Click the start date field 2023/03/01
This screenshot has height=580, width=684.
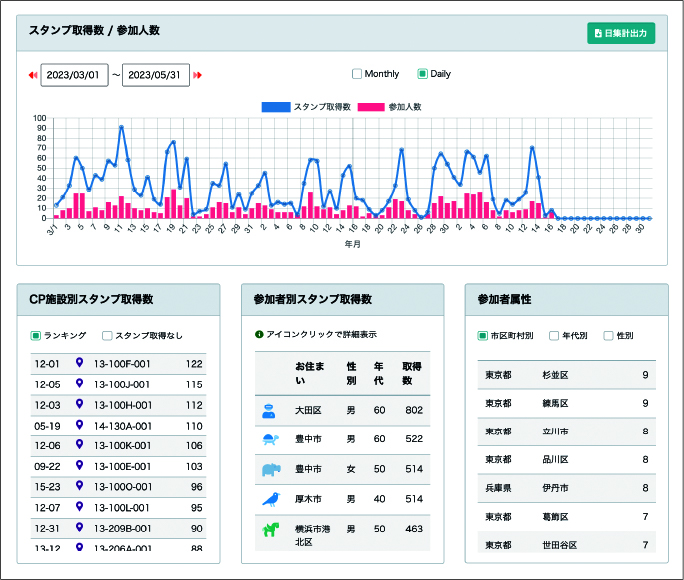pyautogui.click(x=74, y=75)
